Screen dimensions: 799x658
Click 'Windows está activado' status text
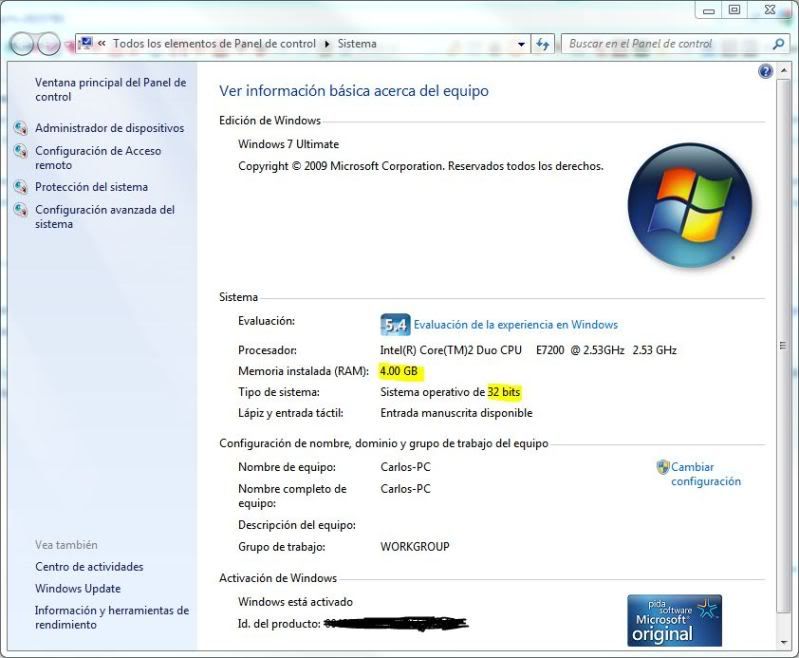296,602
